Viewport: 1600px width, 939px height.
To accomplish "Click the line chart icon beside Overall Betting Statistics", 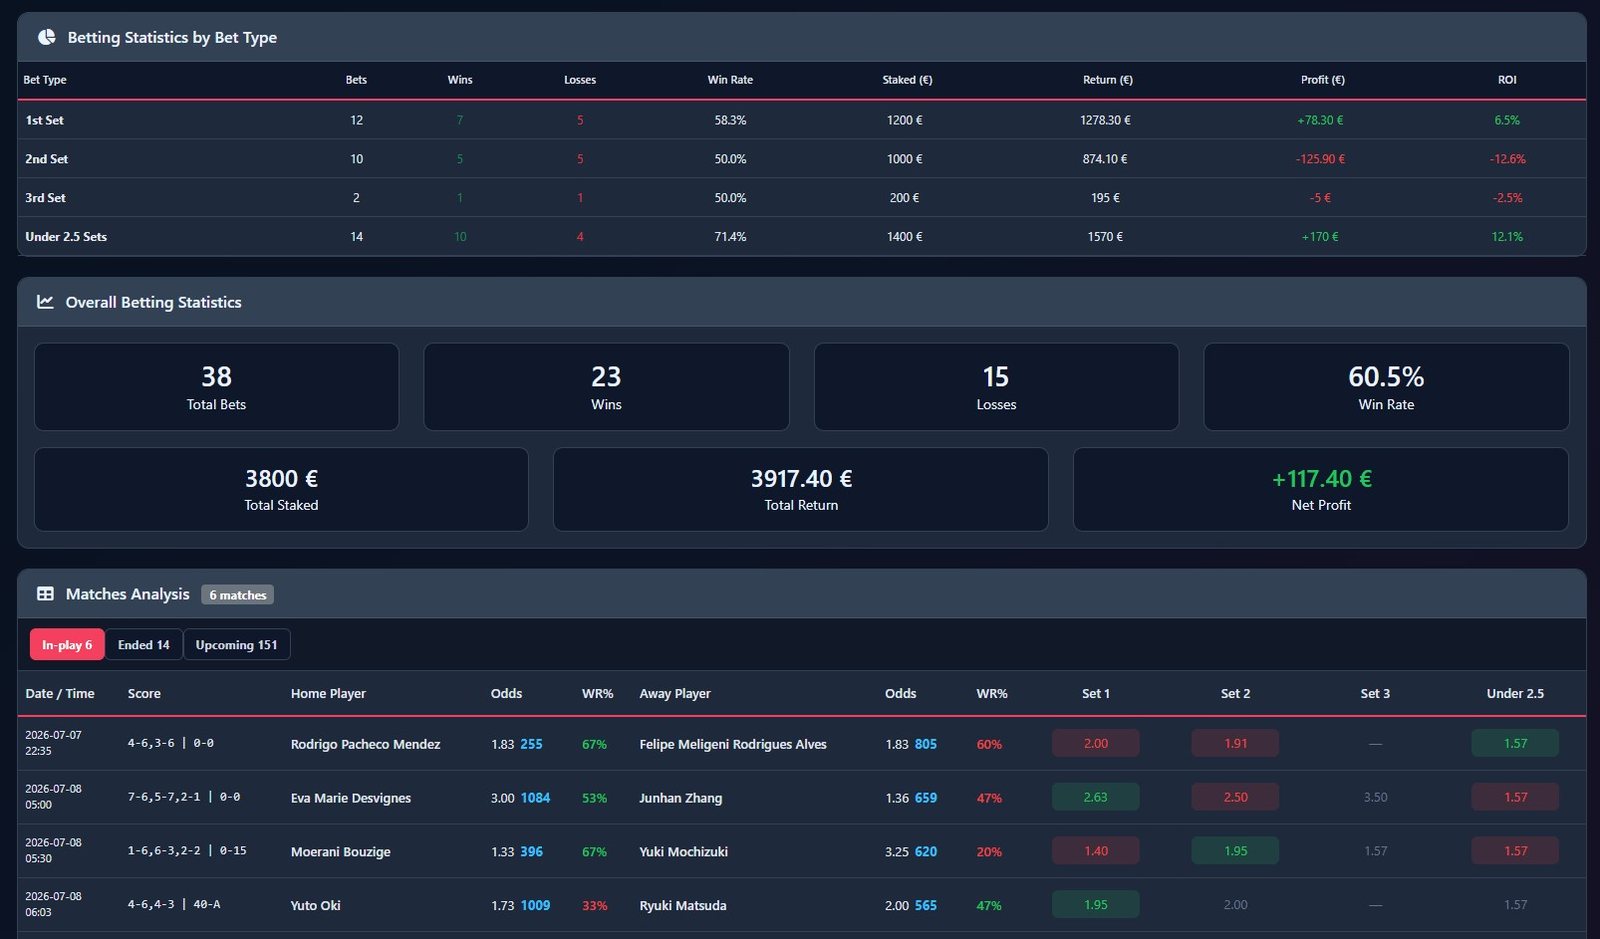I will click(x=45, y=301).
